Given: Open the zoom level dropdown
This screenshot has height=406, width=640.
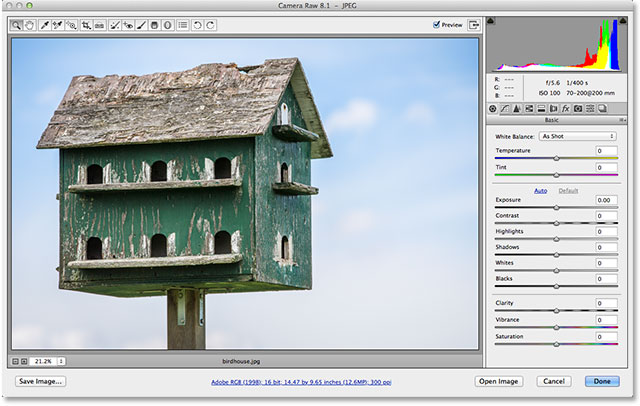Looking at the screenshot, I should pos(61,362).
